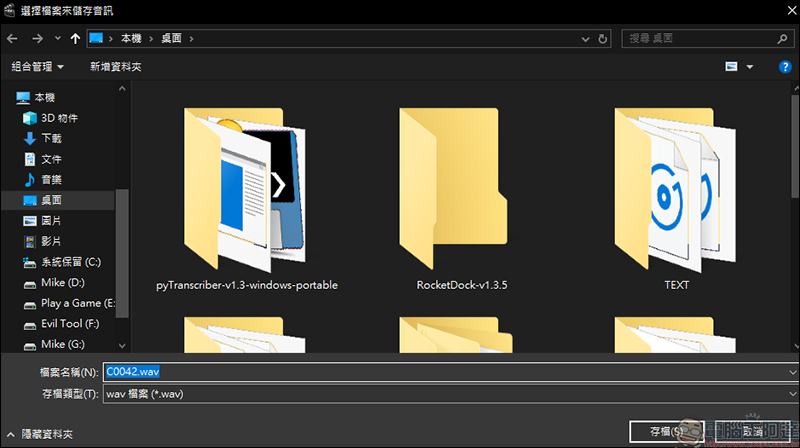This screenshot has width=800, height=448.
Task: Click the Back navigation arrow
Action: click(x=13, y=38)
